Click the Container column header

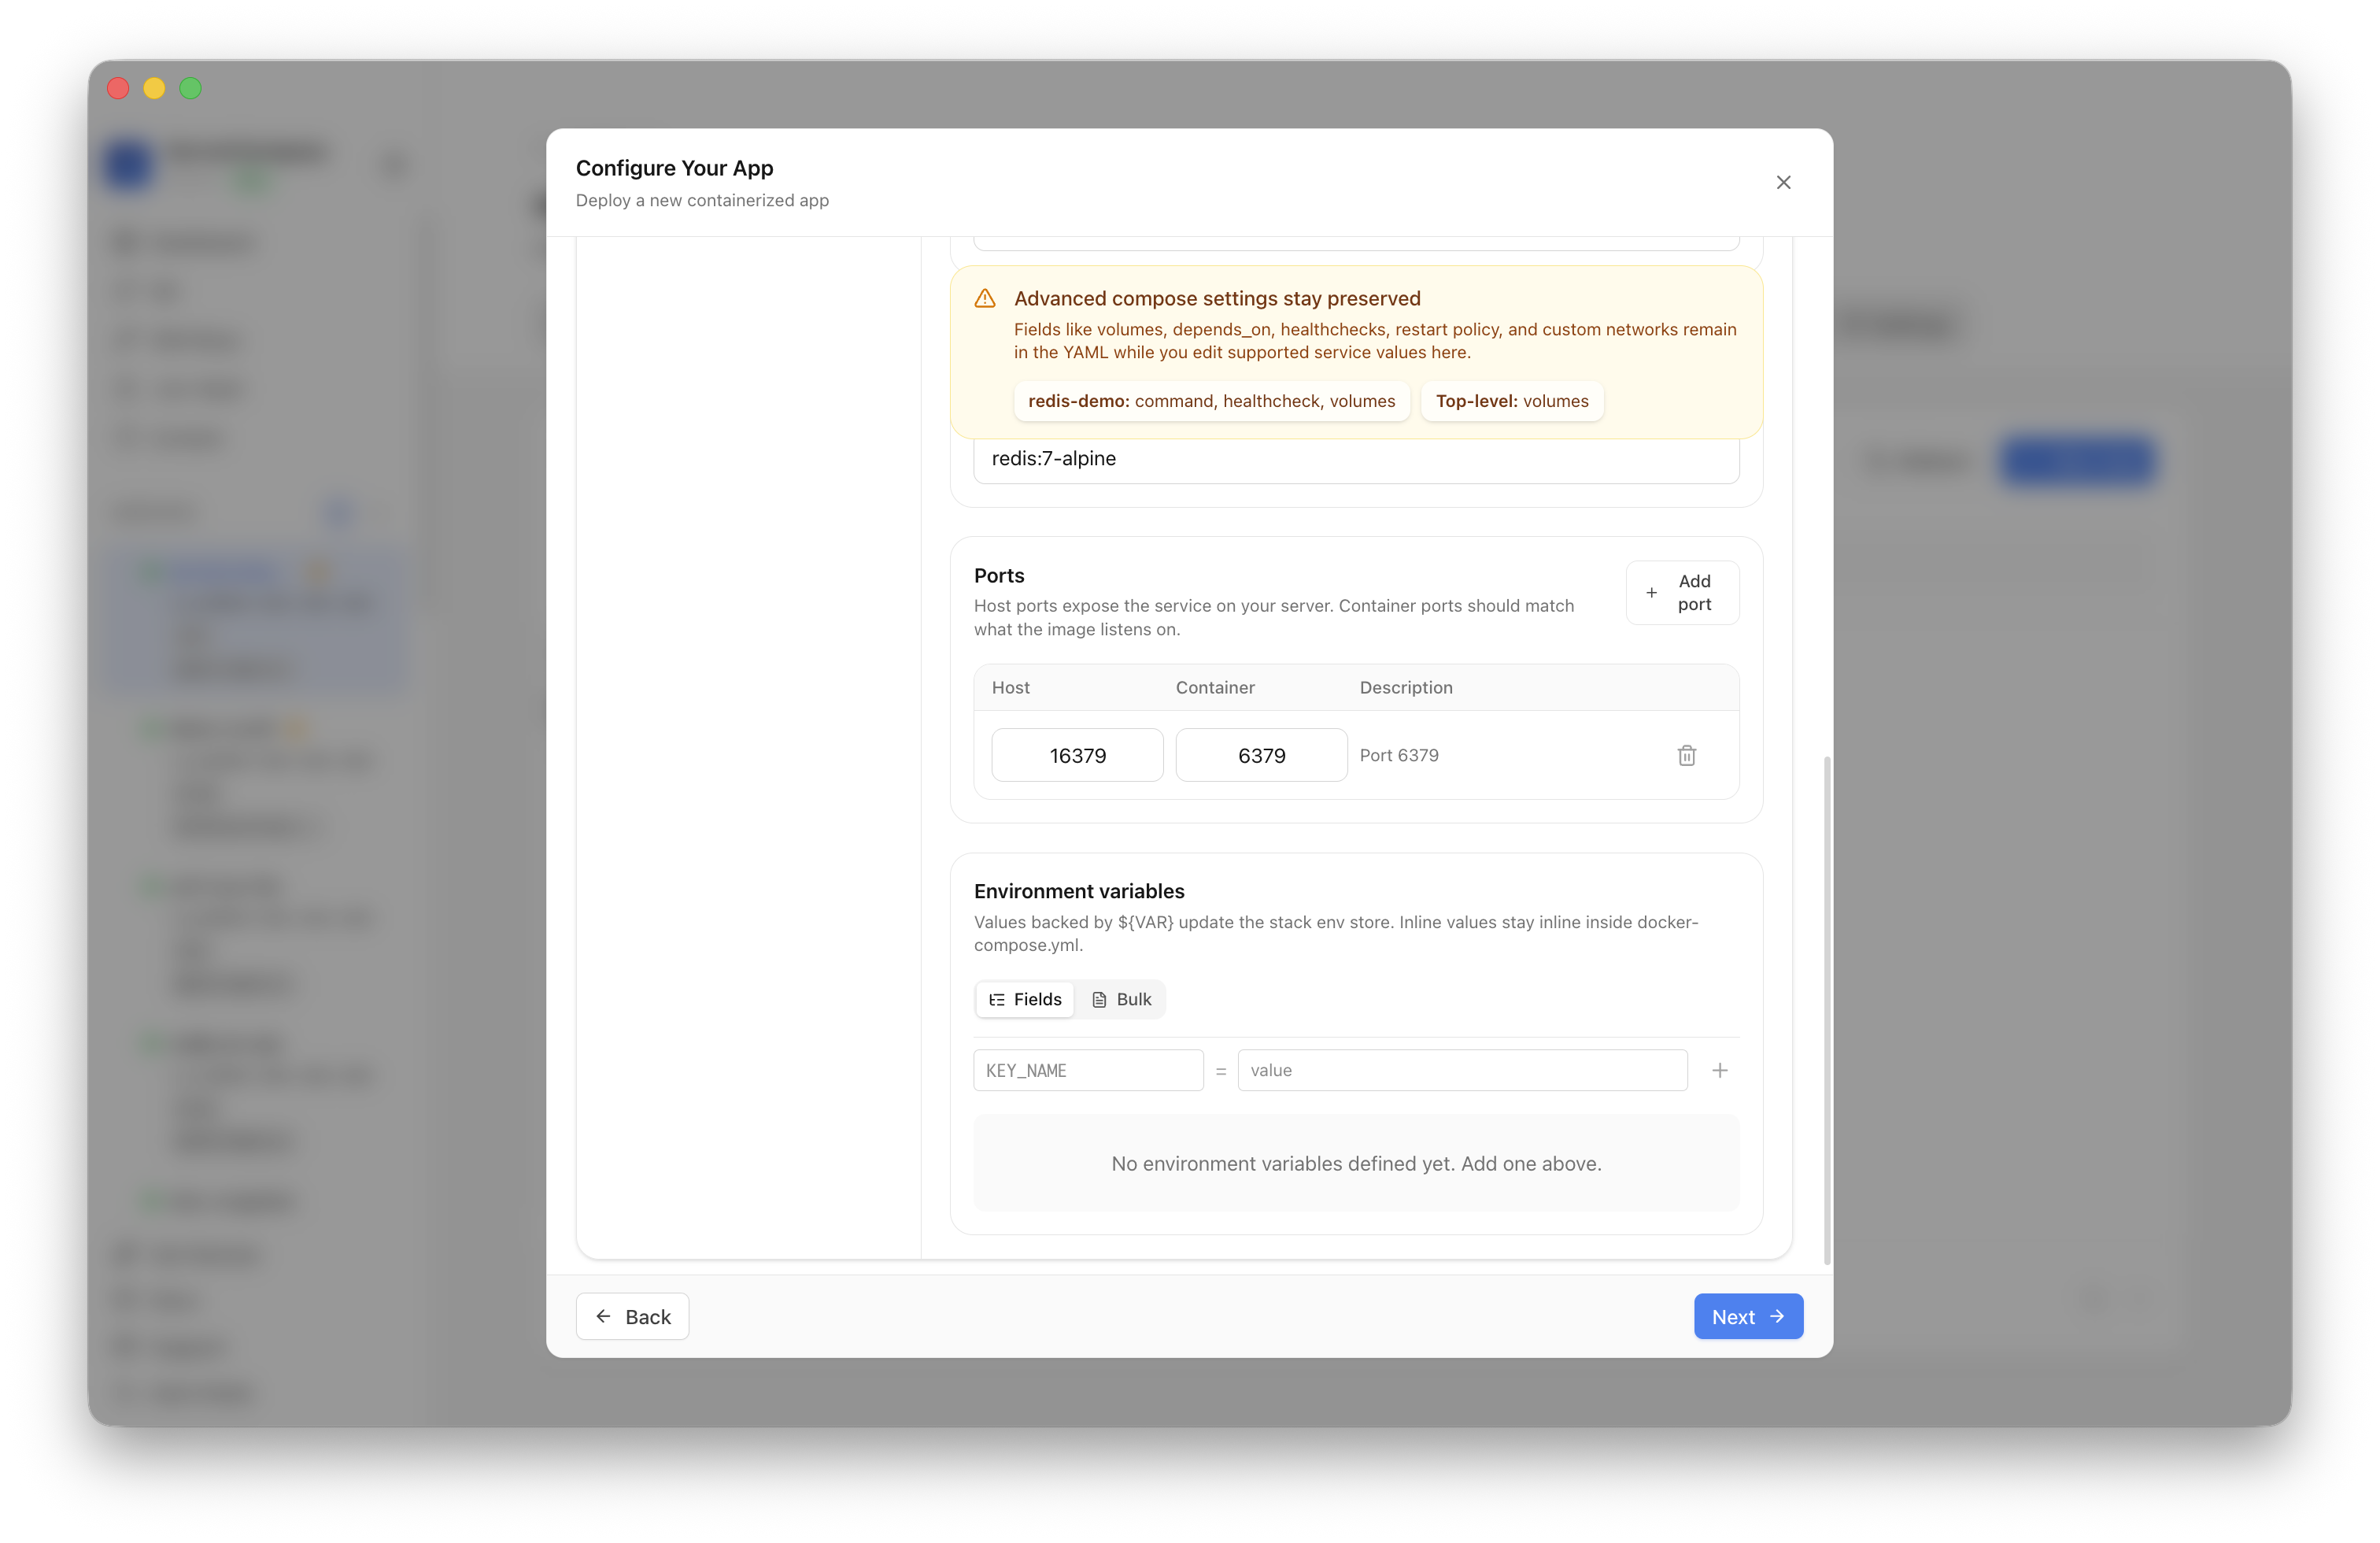[1214, 687]
